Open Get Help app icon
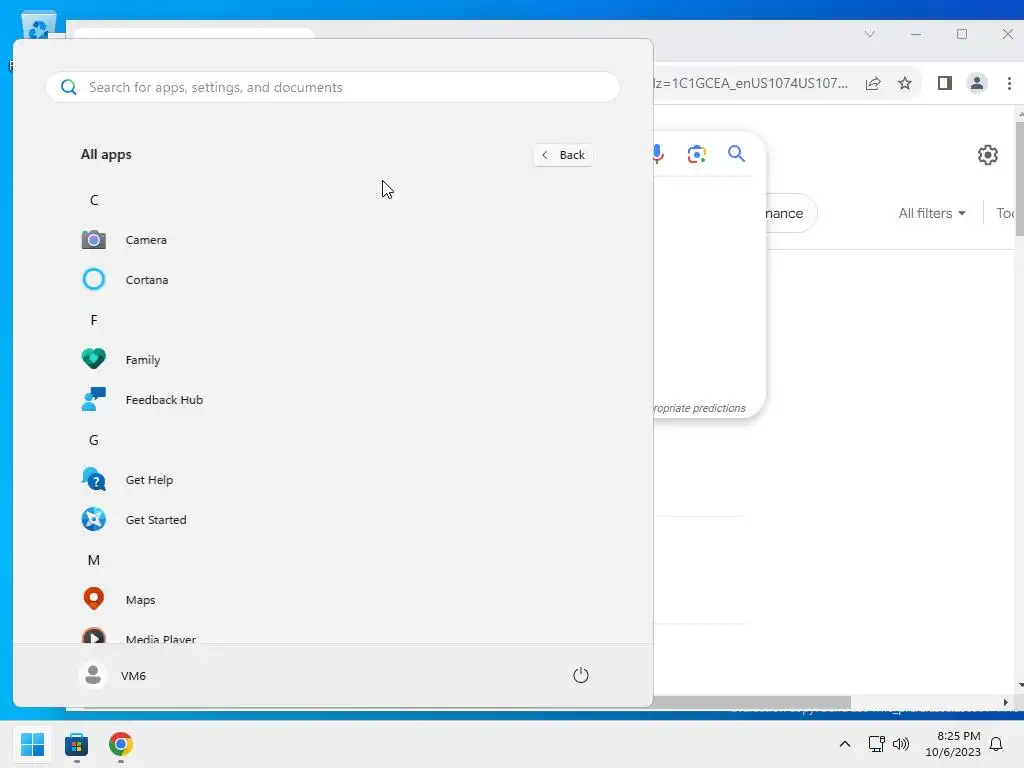The width and height of the screenshot is (1024, 768). click(x=93, y=479)
